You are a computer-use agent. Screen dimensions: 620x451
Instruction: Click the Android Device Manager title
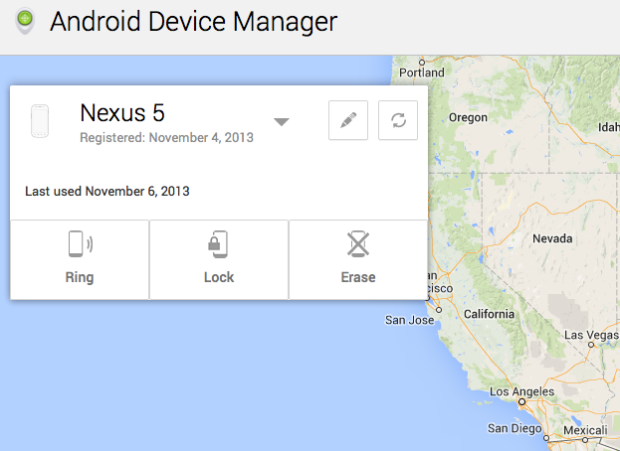(193, 21)
